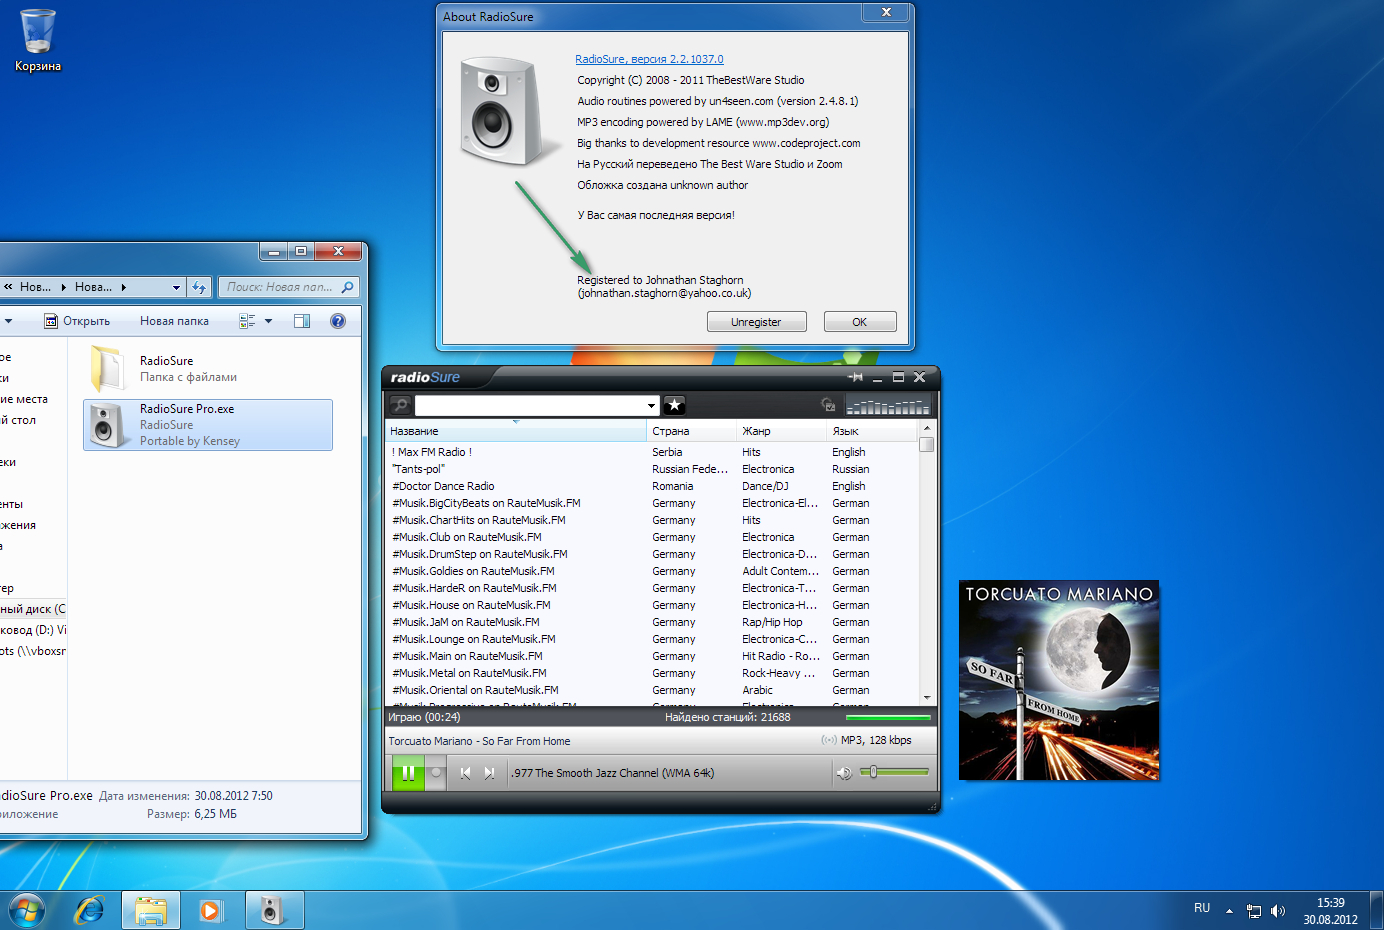This screenshot has width=1384, height=930.
Task: Close the About RadioSure dialog
Action: coord(886,12)
